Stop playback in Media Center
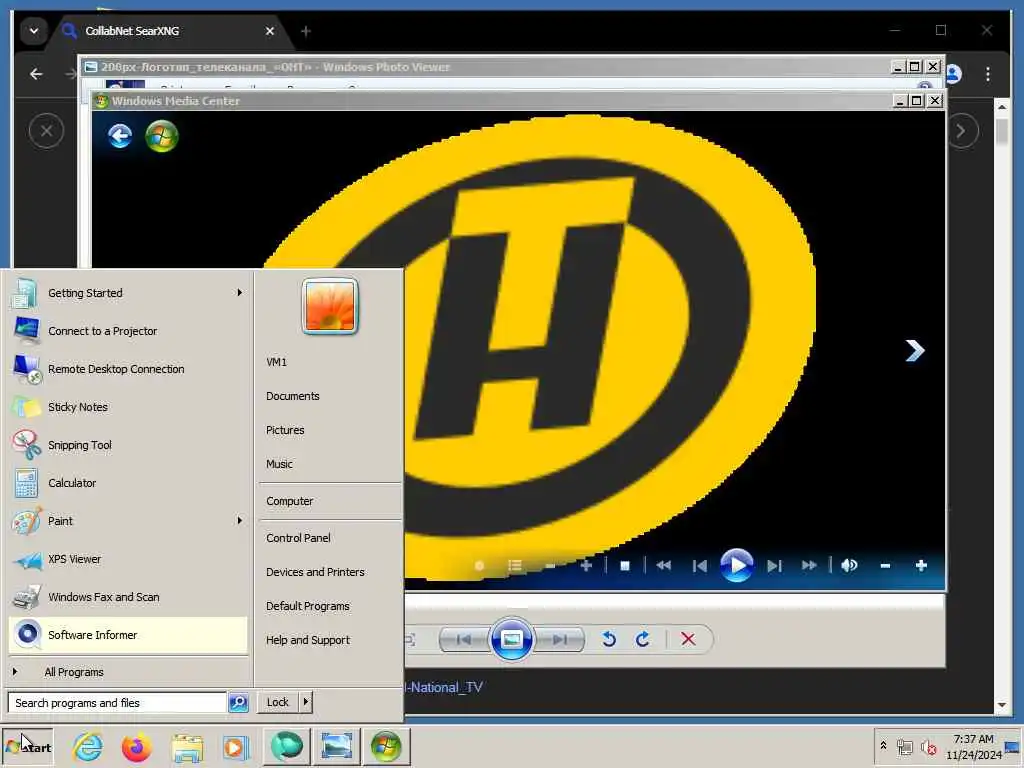The image size is (1024, 768). point(625,566)
